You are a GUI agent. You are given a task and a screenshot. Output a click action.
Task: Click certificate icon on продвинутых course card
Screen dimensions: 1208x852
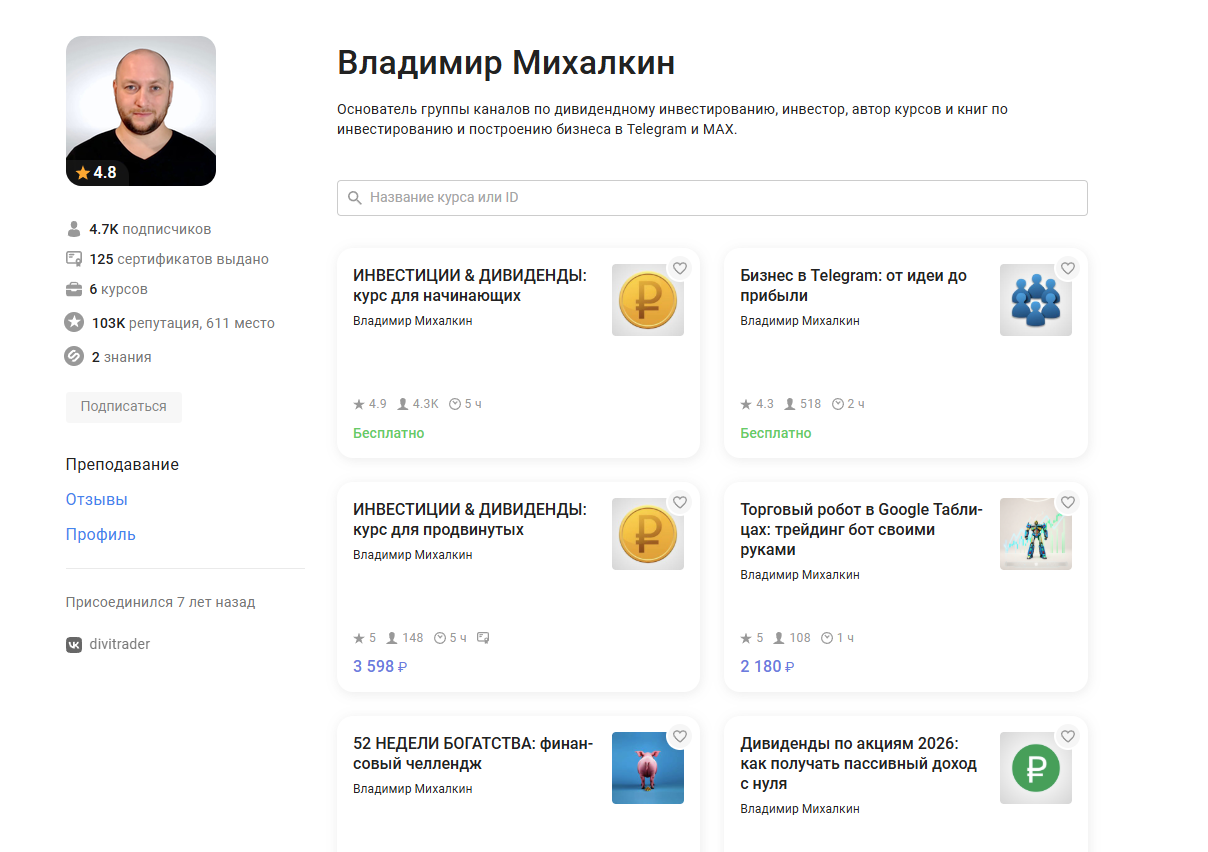point(484,638)
